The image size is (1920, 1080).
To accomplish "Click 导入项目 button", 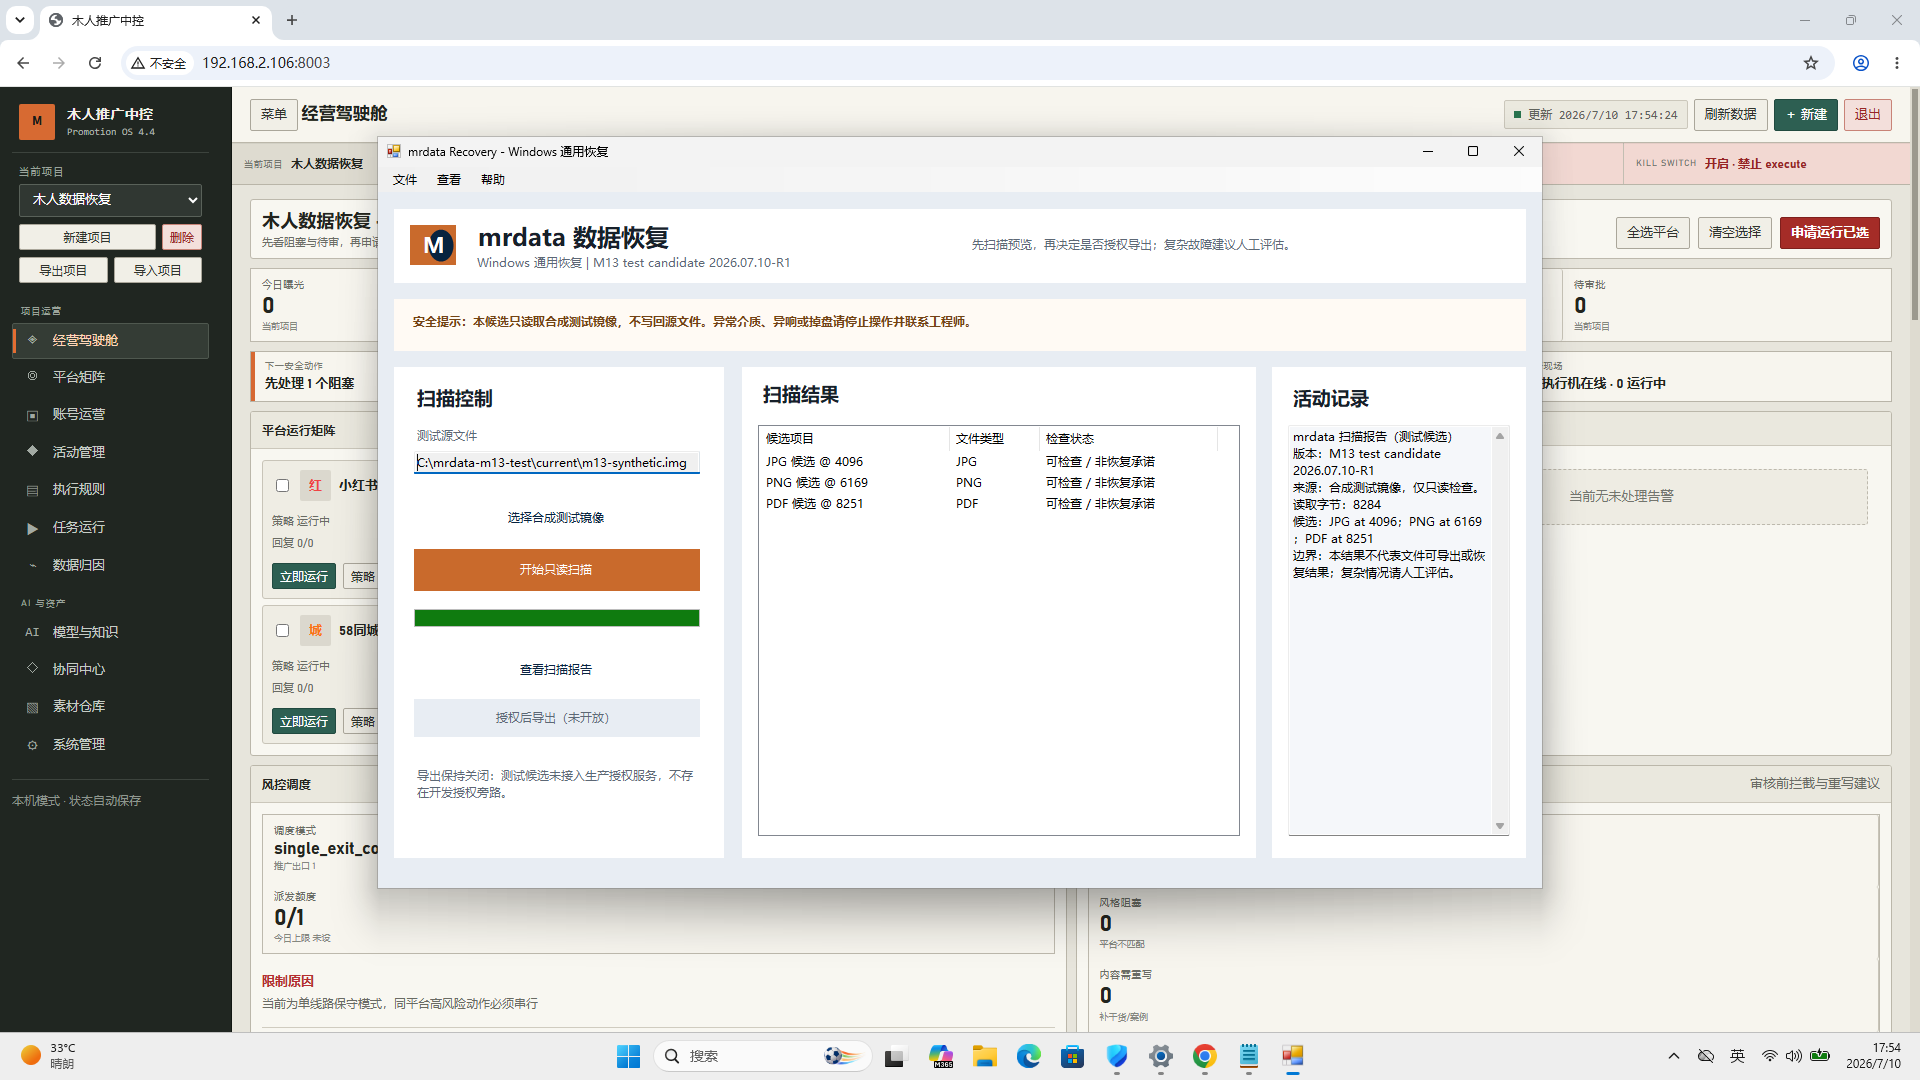I will tap(158, 270).
